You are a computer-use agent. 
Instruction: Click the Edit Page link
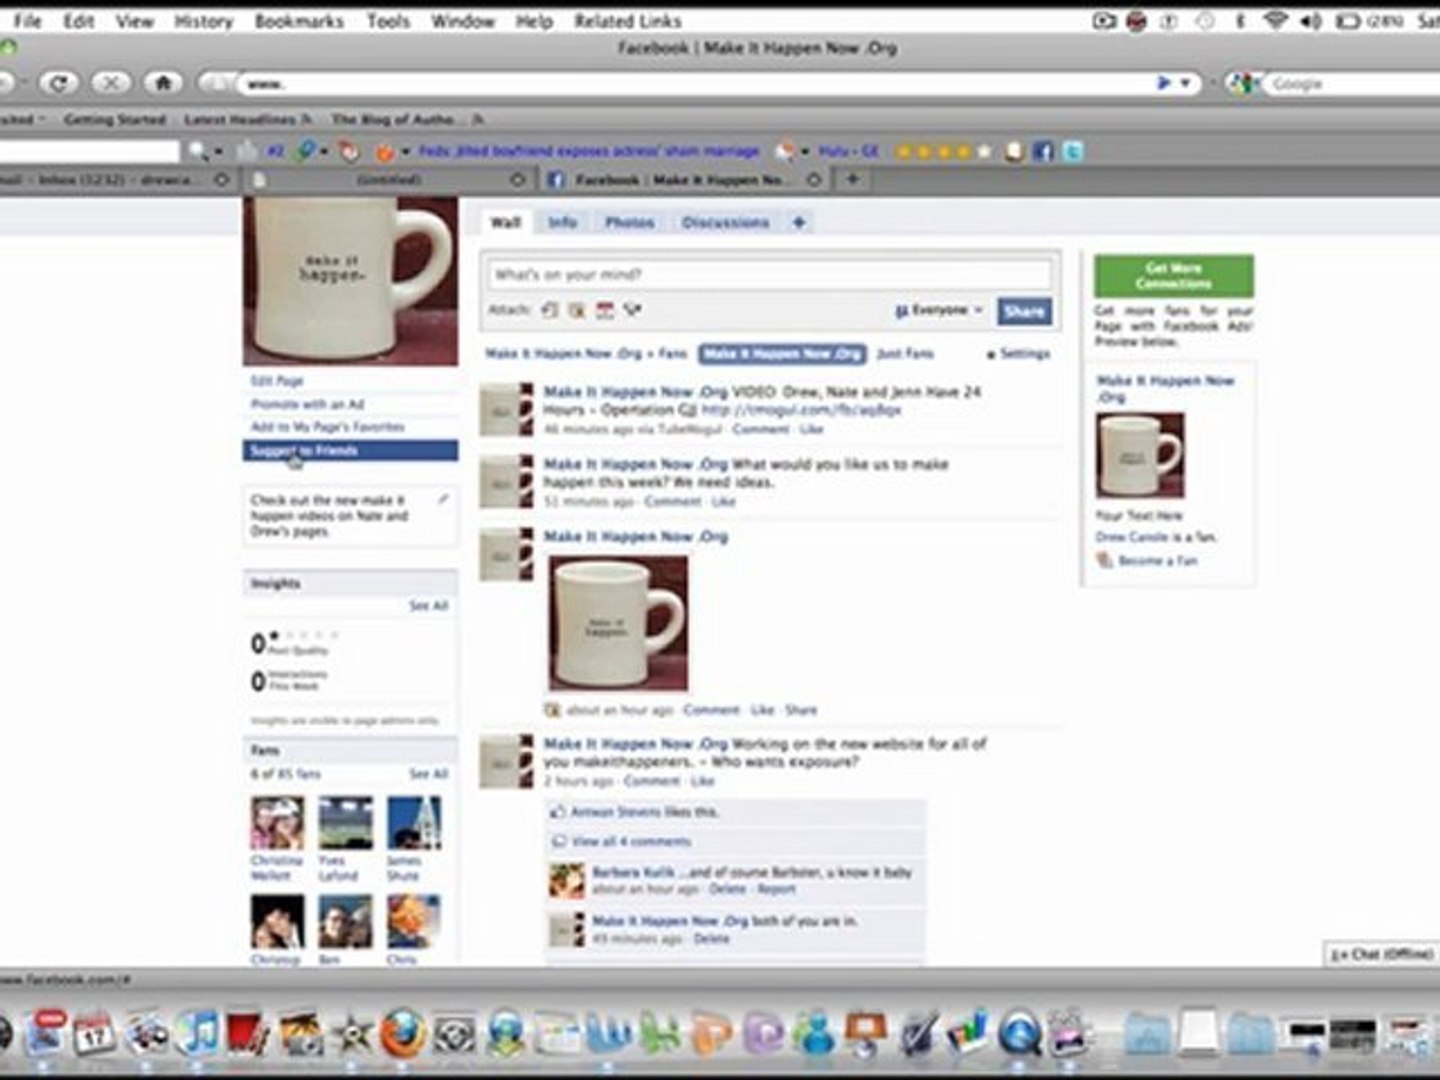(x=277, y=381)
